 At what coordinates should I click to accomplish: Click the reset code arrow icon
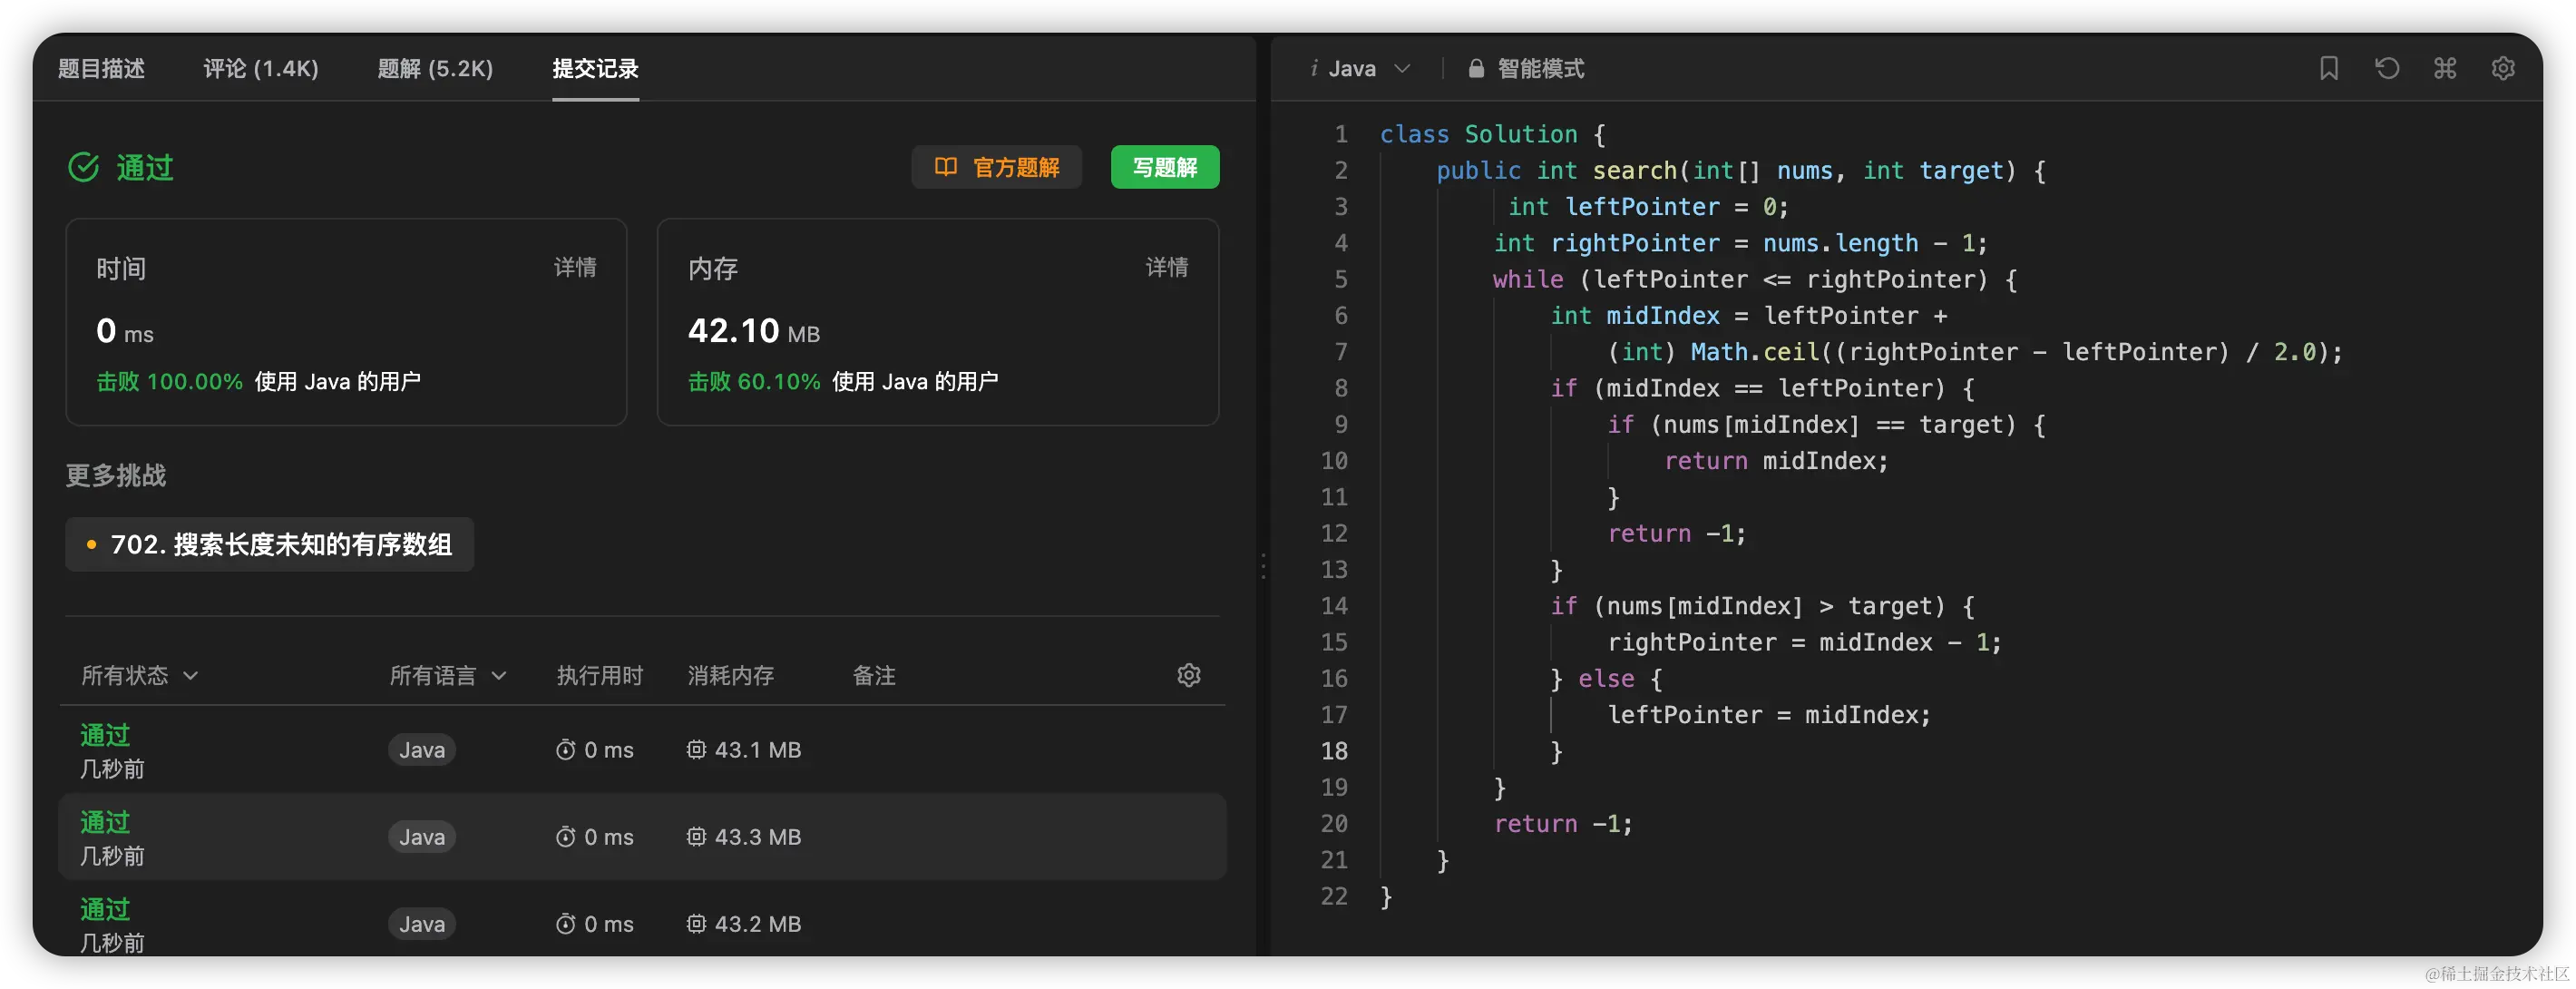tap(2387, 68)
